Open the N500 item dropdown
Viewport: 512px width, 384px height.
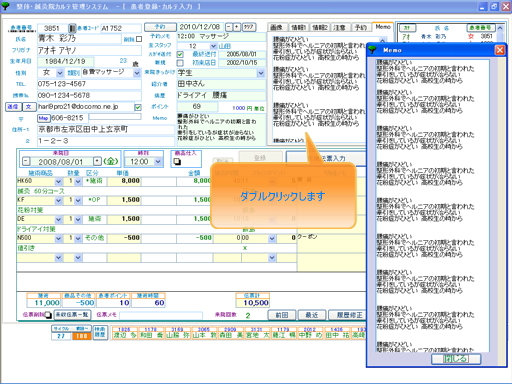[x=58, y=238]
